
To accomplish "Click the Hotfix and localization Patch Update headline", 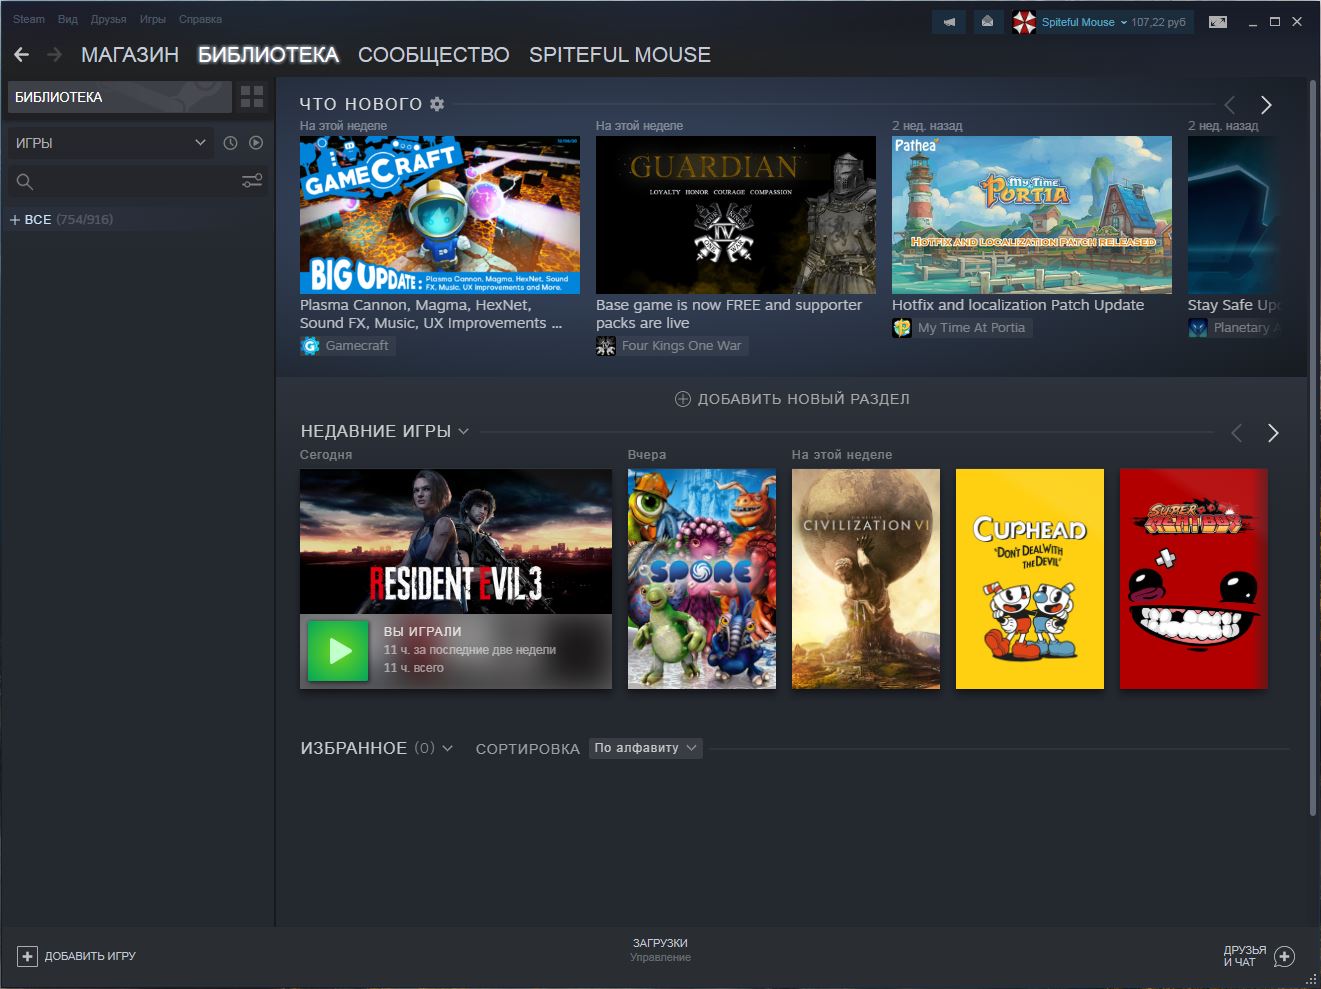I will (1018, 305).
